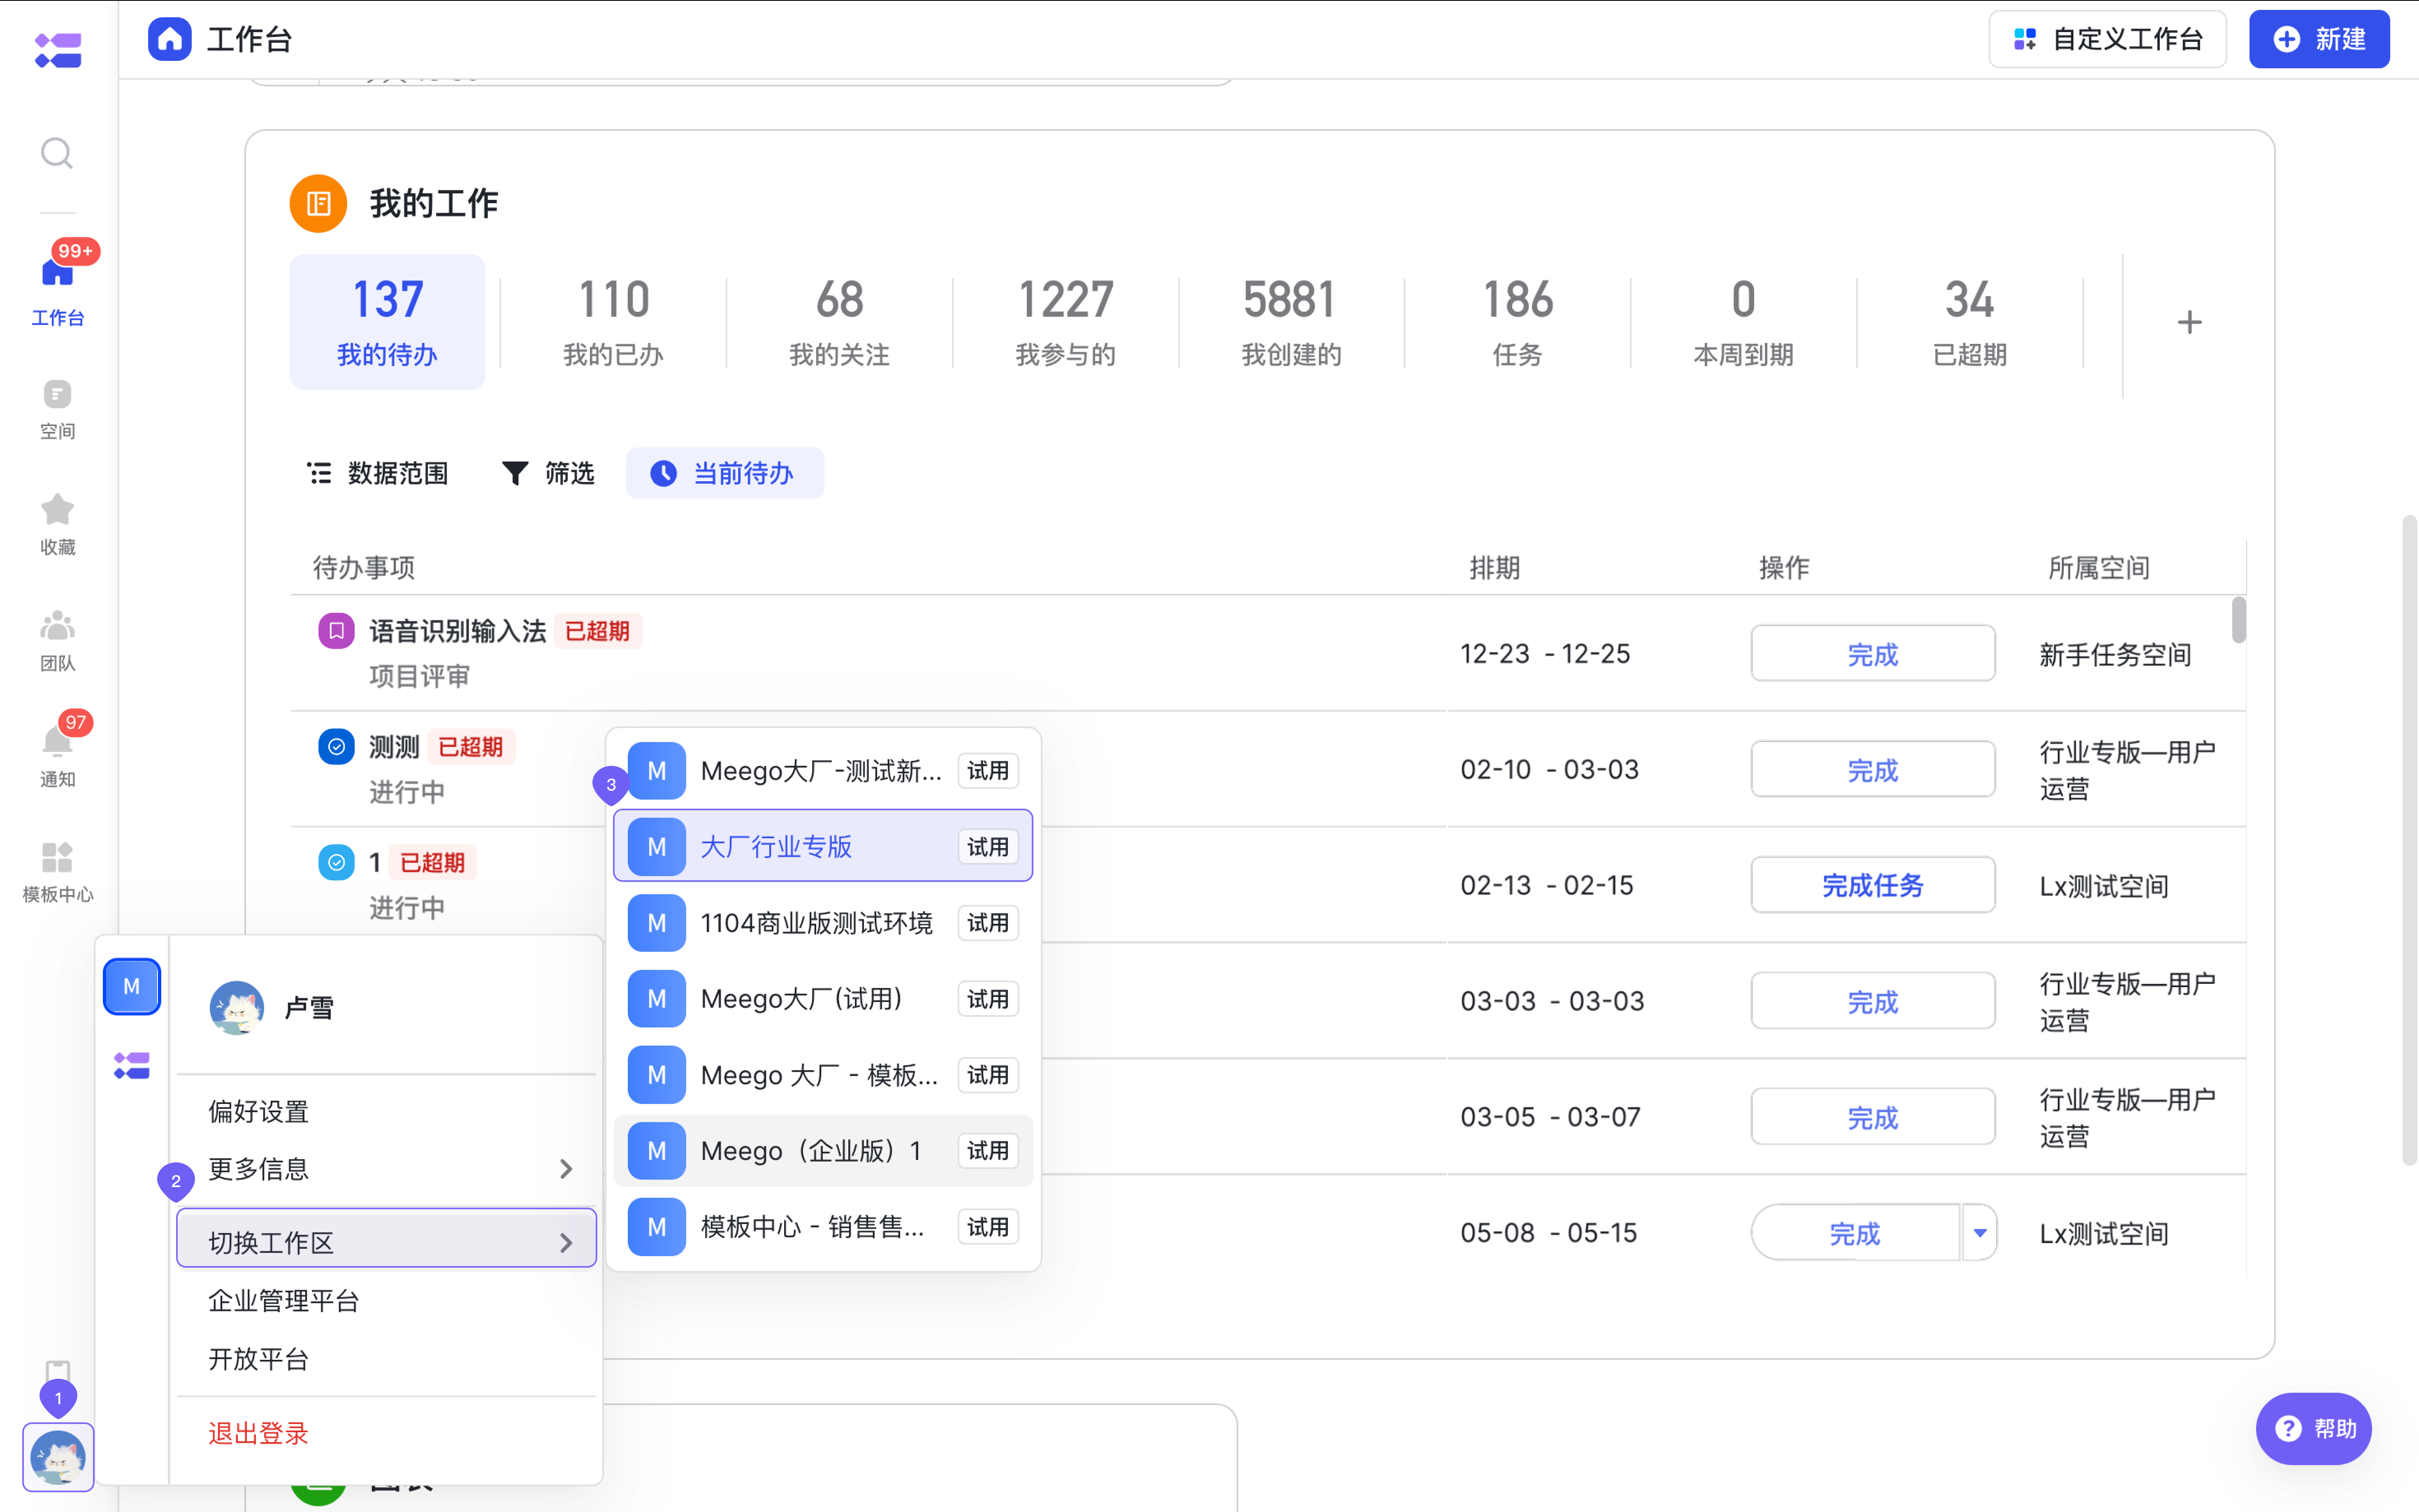Open the search icon in sidebar

coord(57,153)
